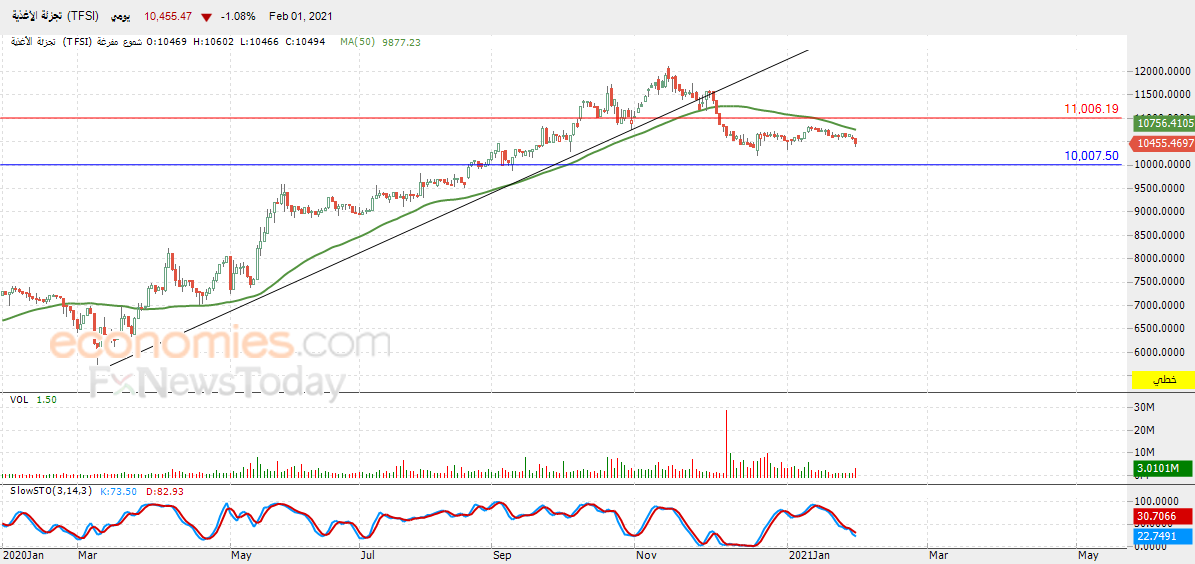
Task: Click the red 30.7066 stochastic value tag
Action: [x=1164, y=516]
